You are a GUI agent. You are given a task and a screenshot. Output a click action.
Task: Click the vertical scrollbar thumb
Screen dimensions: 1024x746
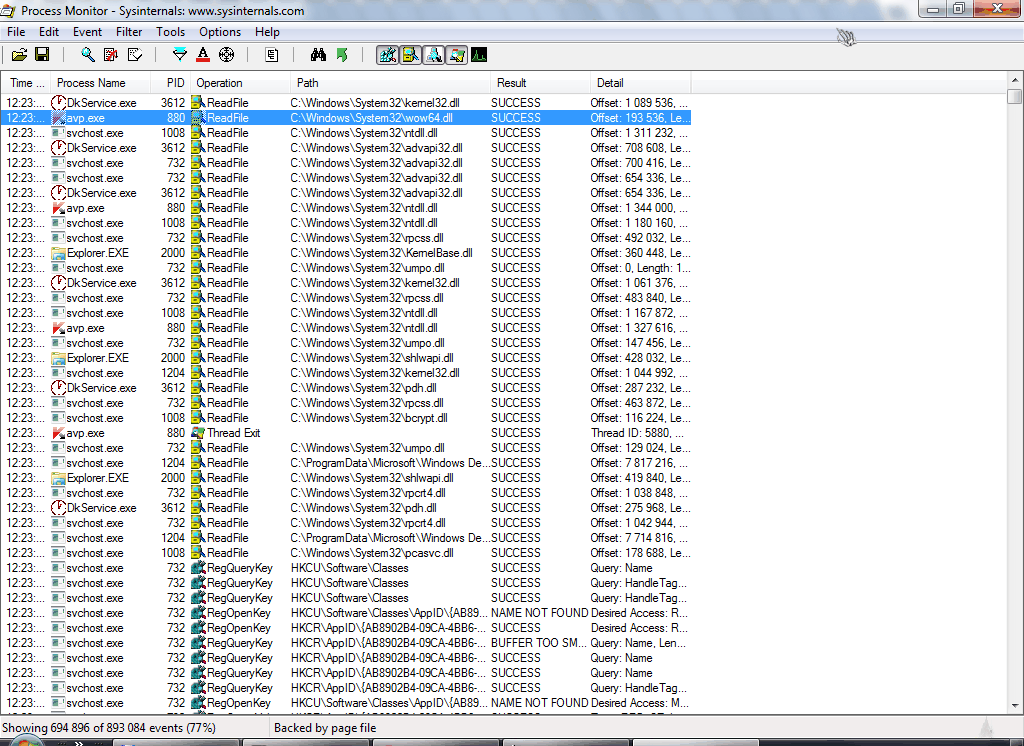pyautogui.click(x=1015, y=97)
